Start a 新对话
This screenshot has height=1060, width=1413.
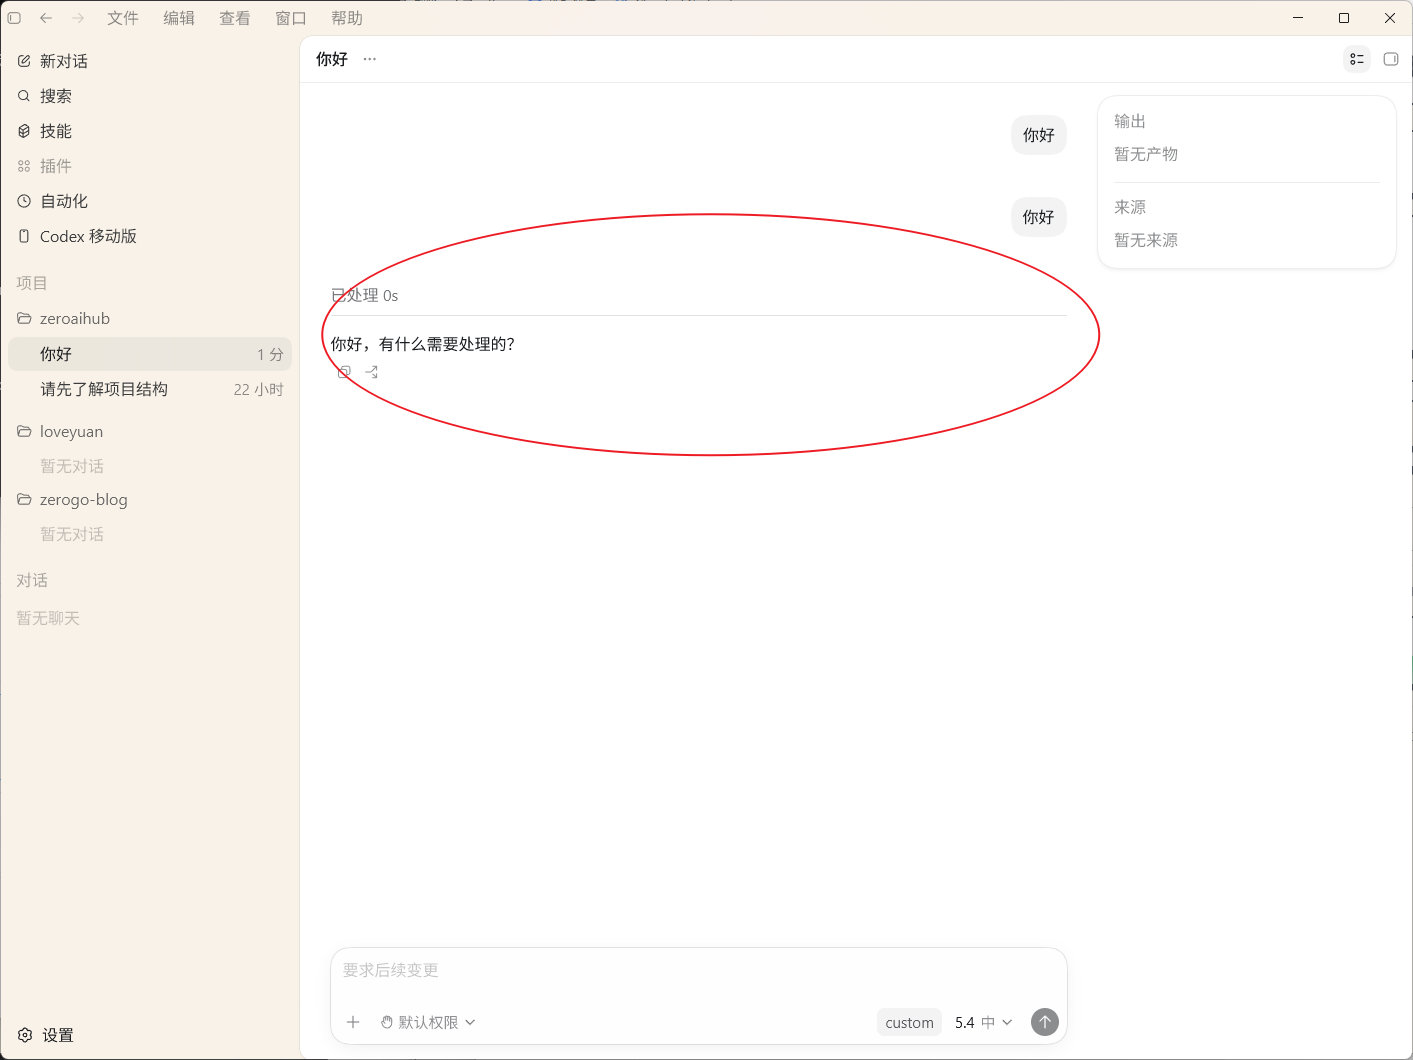coord(150,61)
